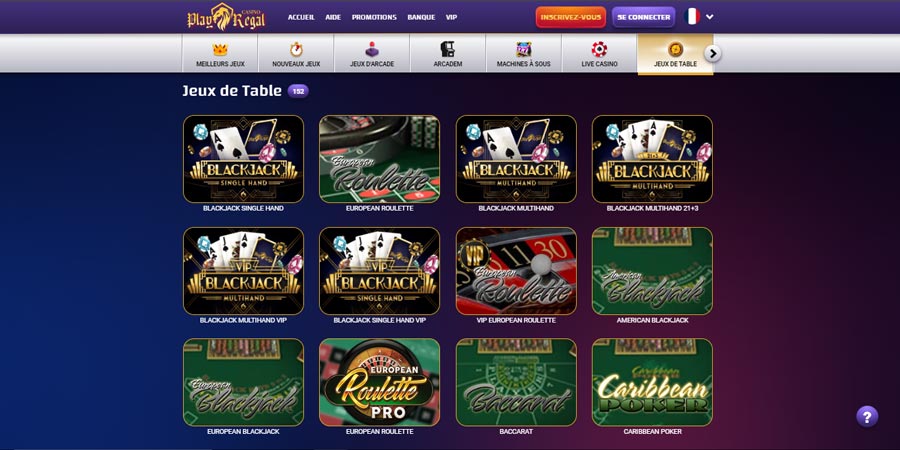Launch the Caribbean Poker game thumbnail
The image size is (900, 450).
(x=652, y=382)
